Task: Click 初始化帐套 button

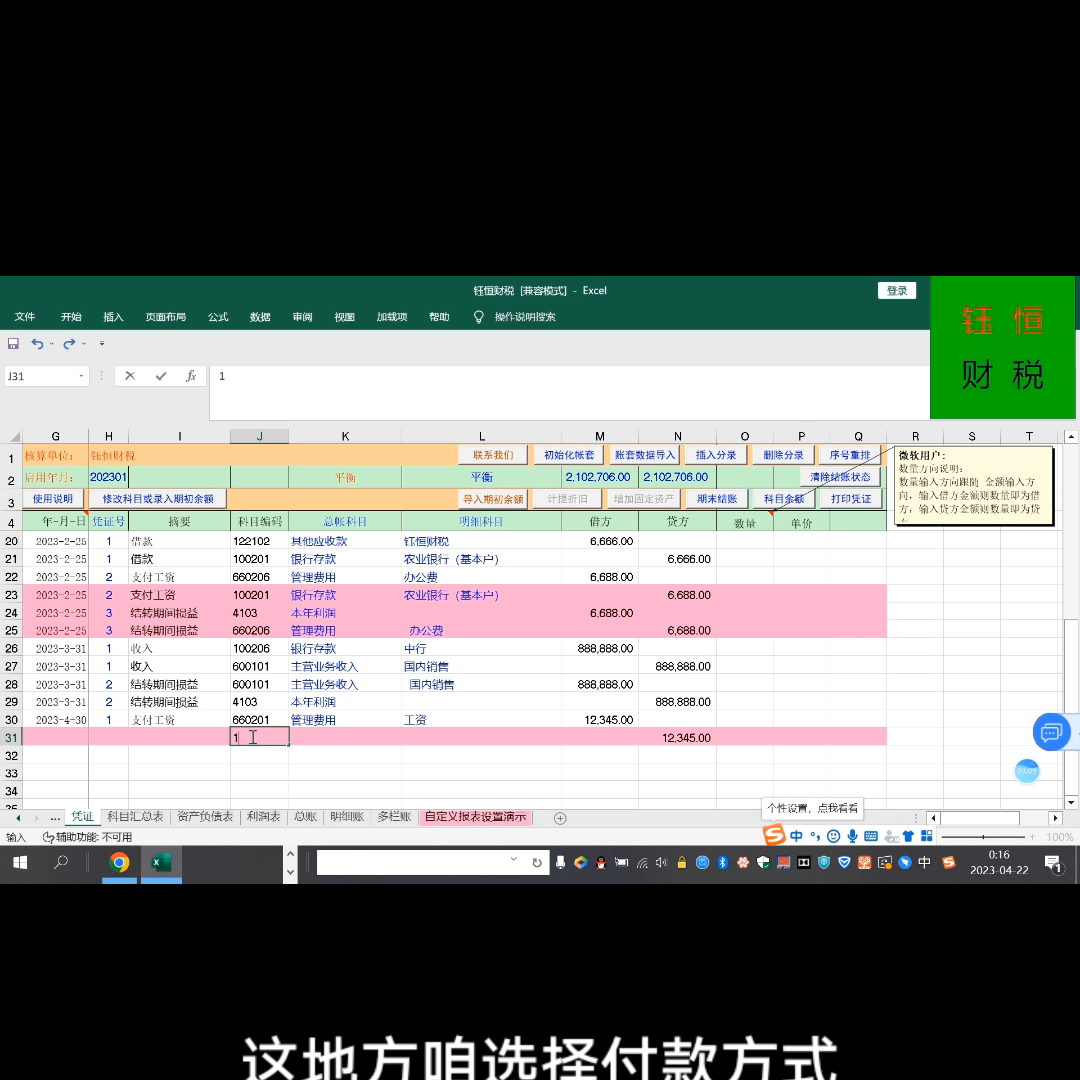Action: 569,455
